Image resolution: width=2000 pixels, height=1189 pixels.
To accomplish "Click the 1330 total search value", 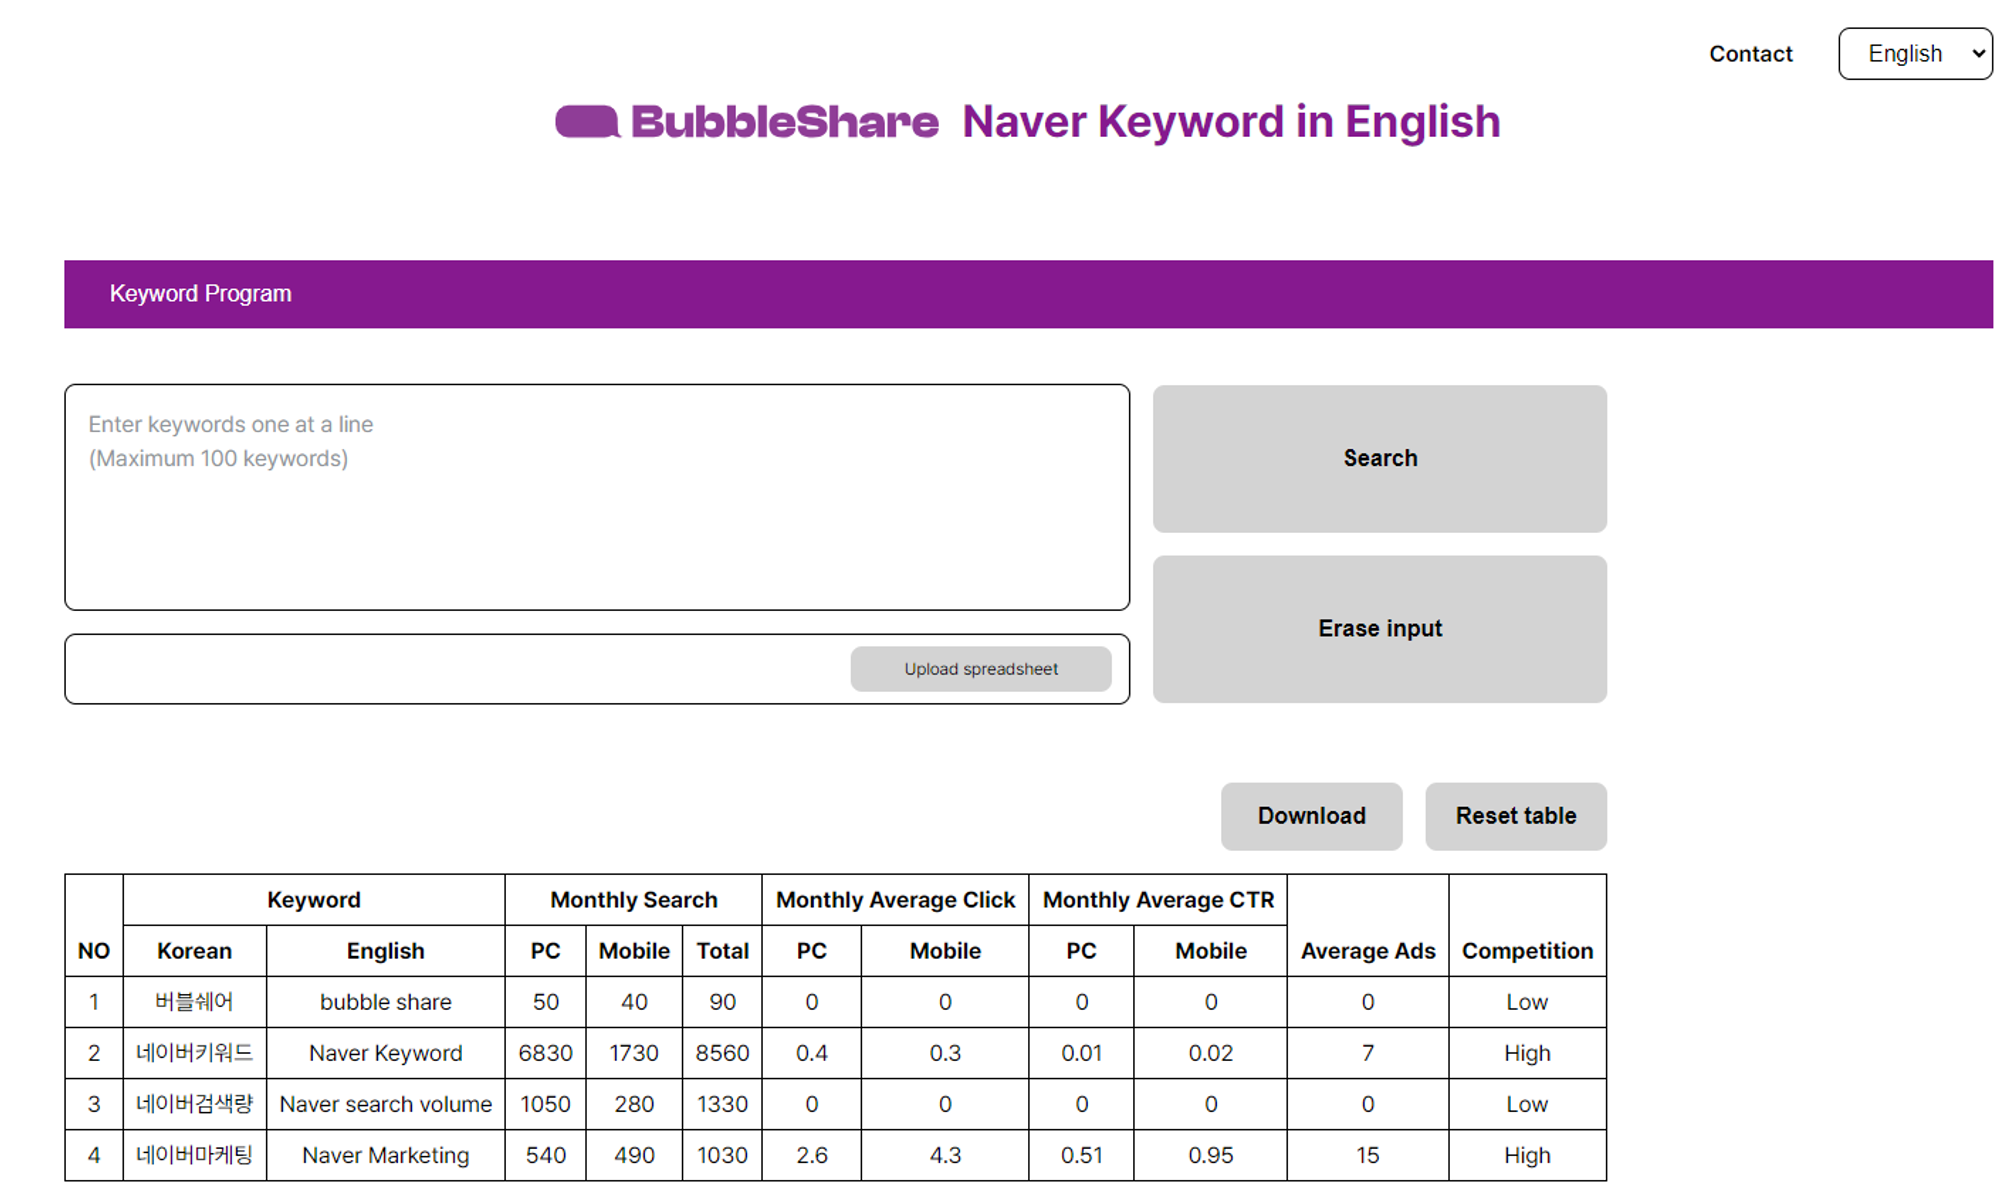I will [x=722, y=1104].
